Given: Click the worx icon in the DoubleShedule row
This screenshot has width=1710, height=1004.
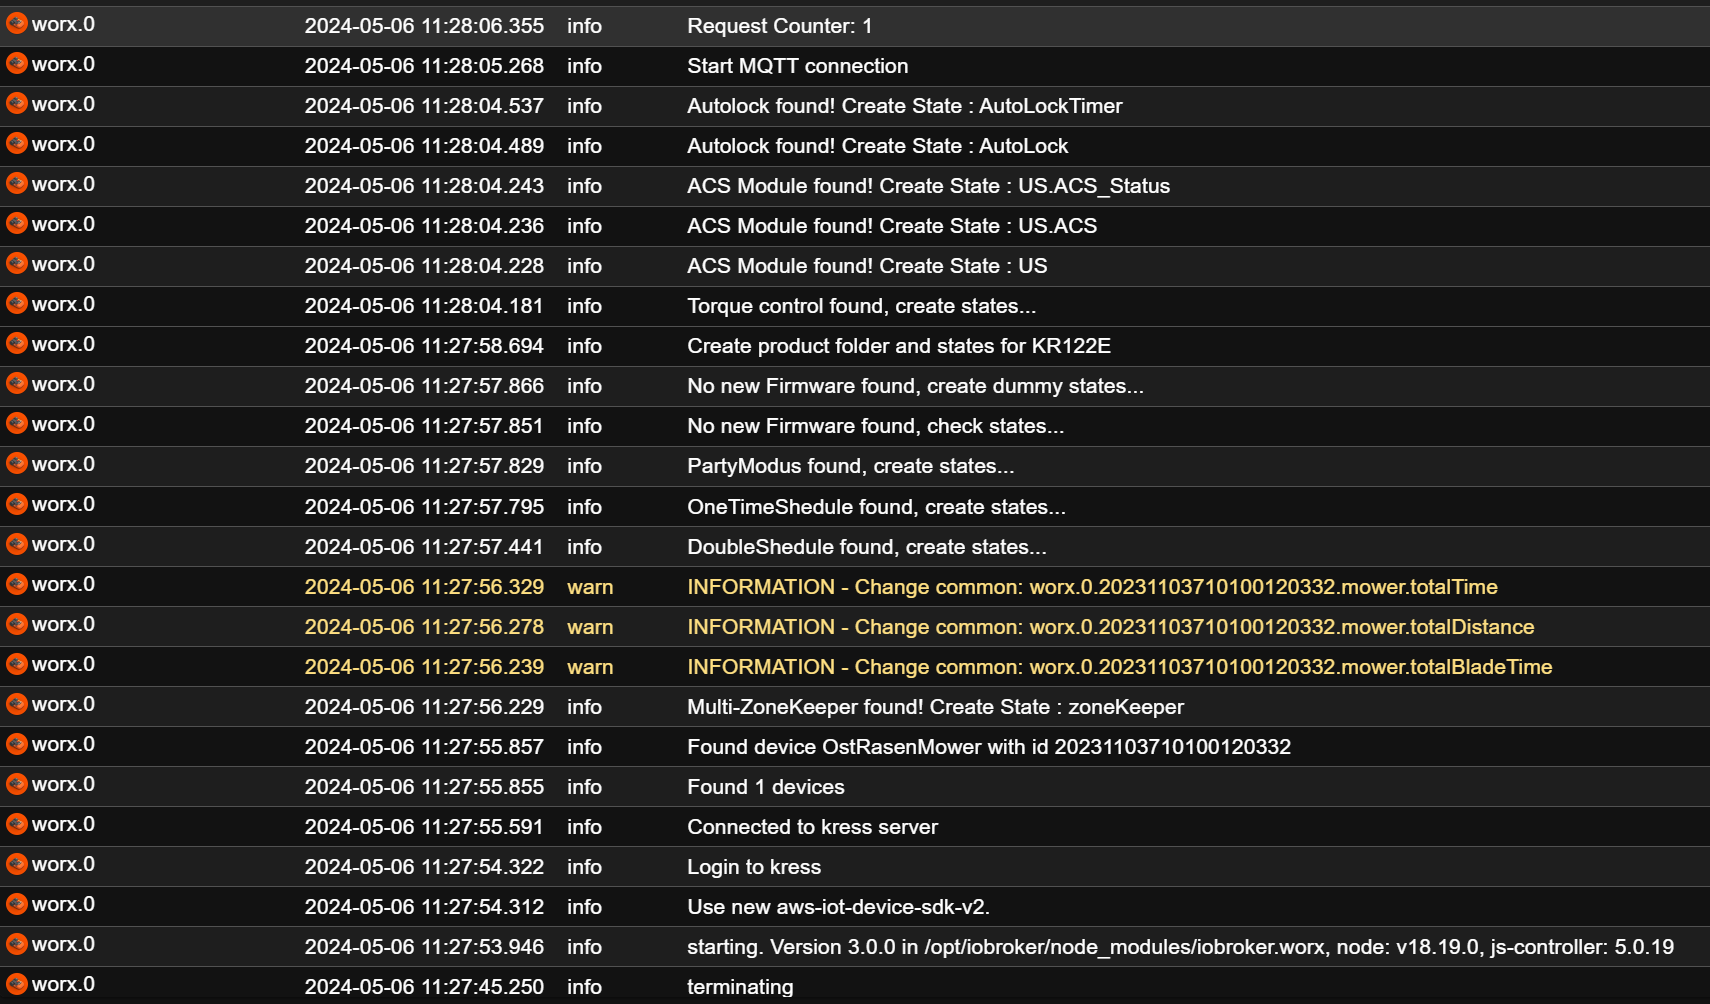Looking at the screenshot, I should [x=17, y=544].
